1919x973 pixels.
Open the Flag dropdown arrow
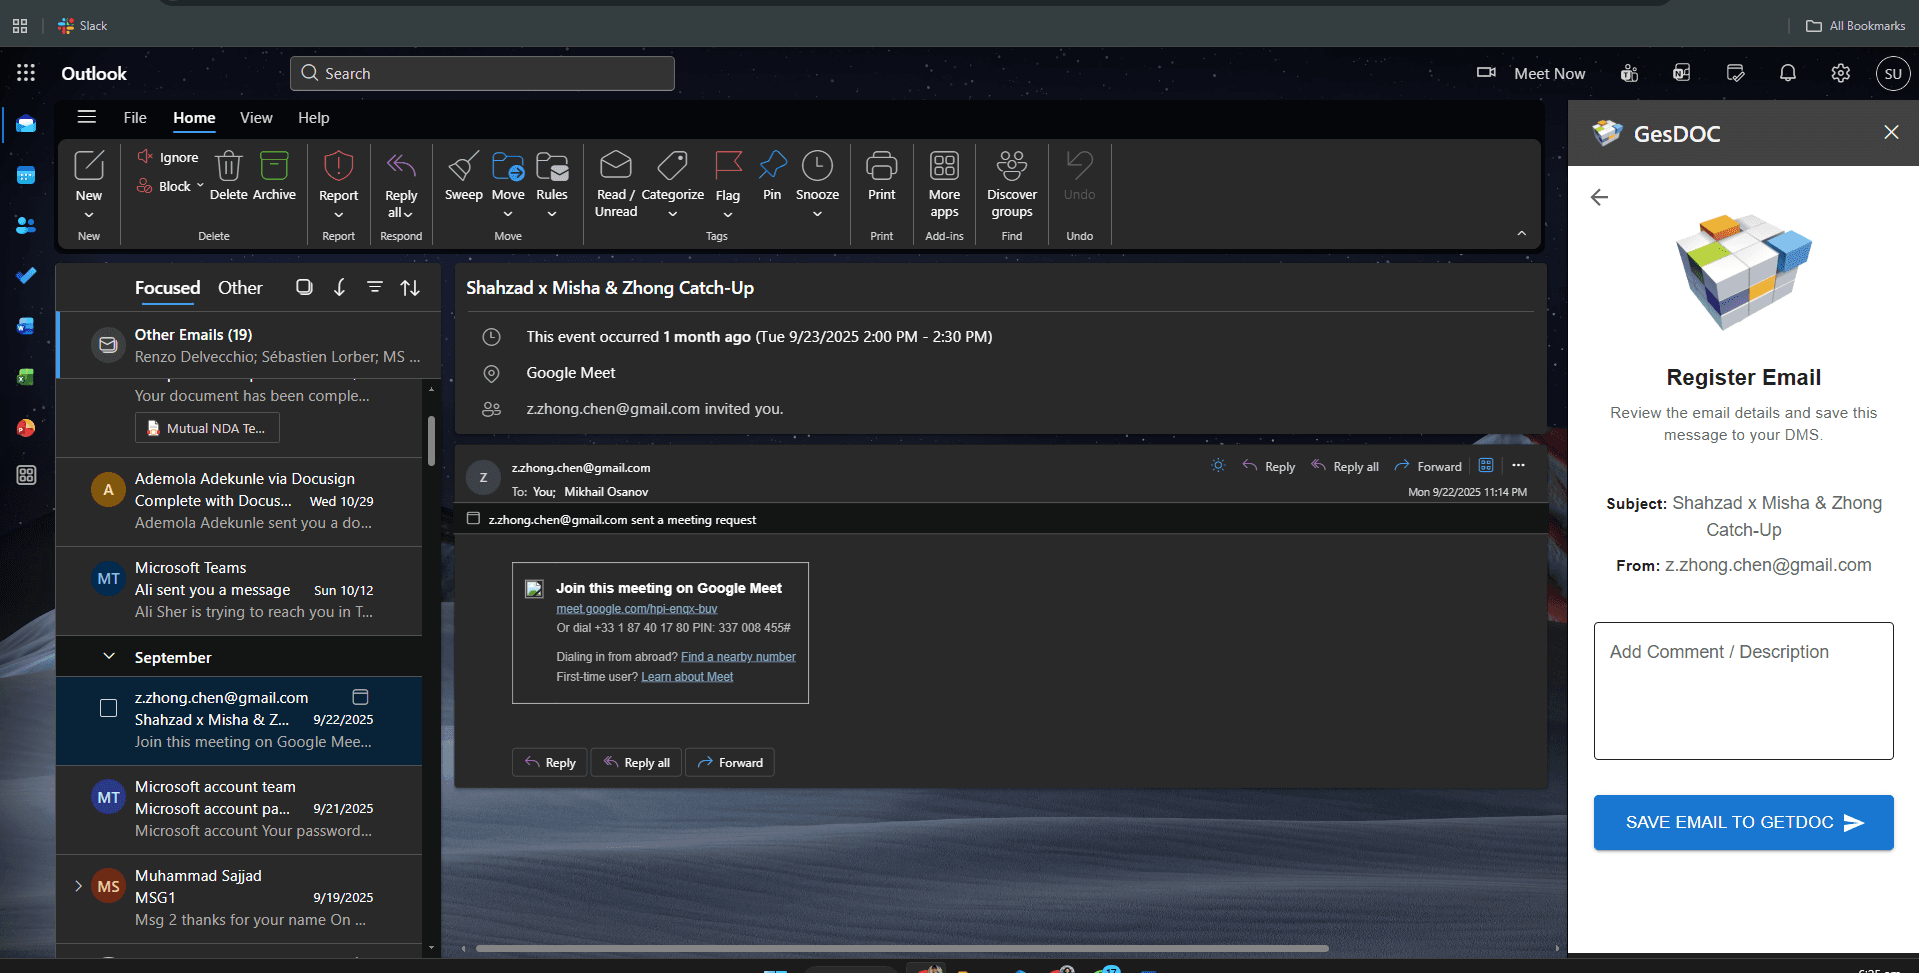coord(728,215)
